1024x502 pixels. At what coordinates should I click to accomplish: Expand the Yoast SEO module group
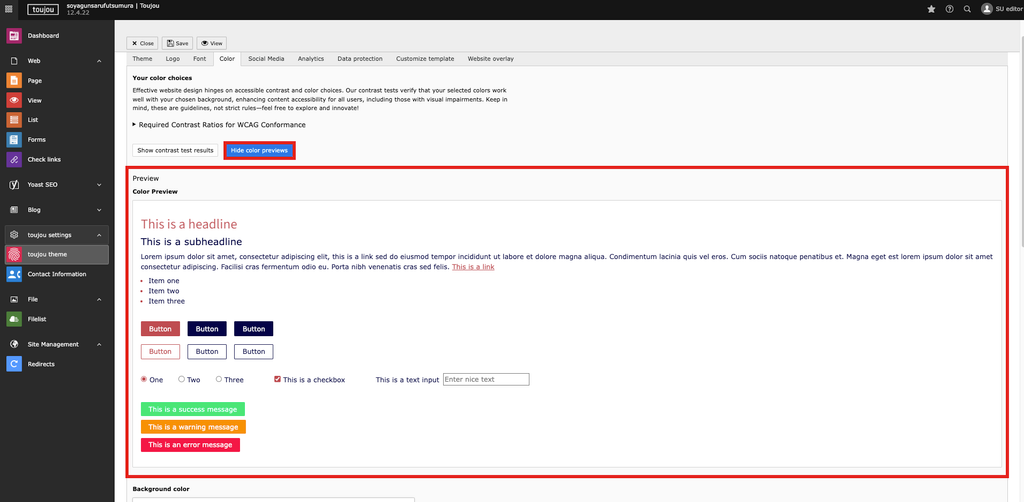coord(99,185)
